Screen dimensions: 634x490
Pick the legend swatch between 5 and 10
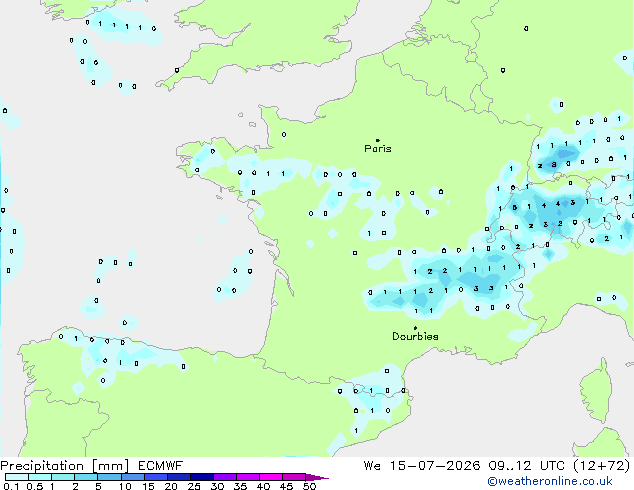point(109,477)
